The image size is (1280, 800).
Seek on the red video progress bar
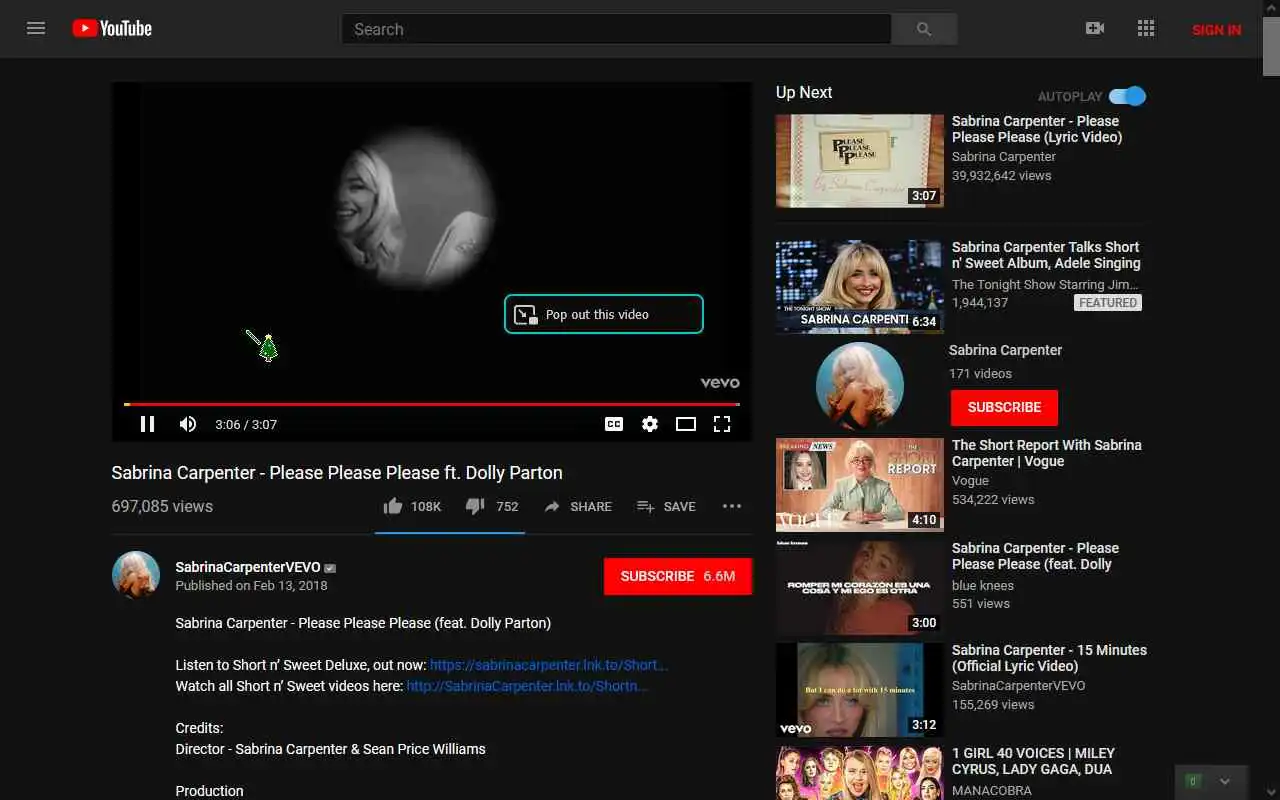coord(431,404)
